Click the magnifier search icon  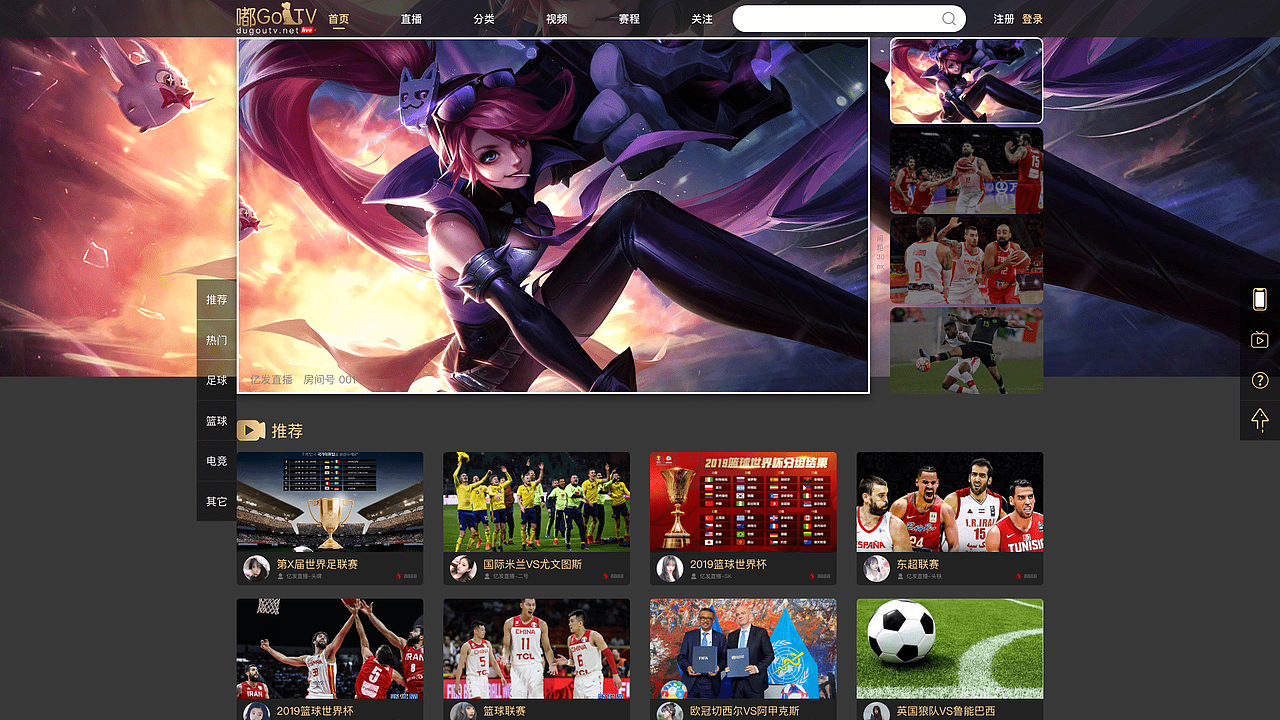pos(949,19)
